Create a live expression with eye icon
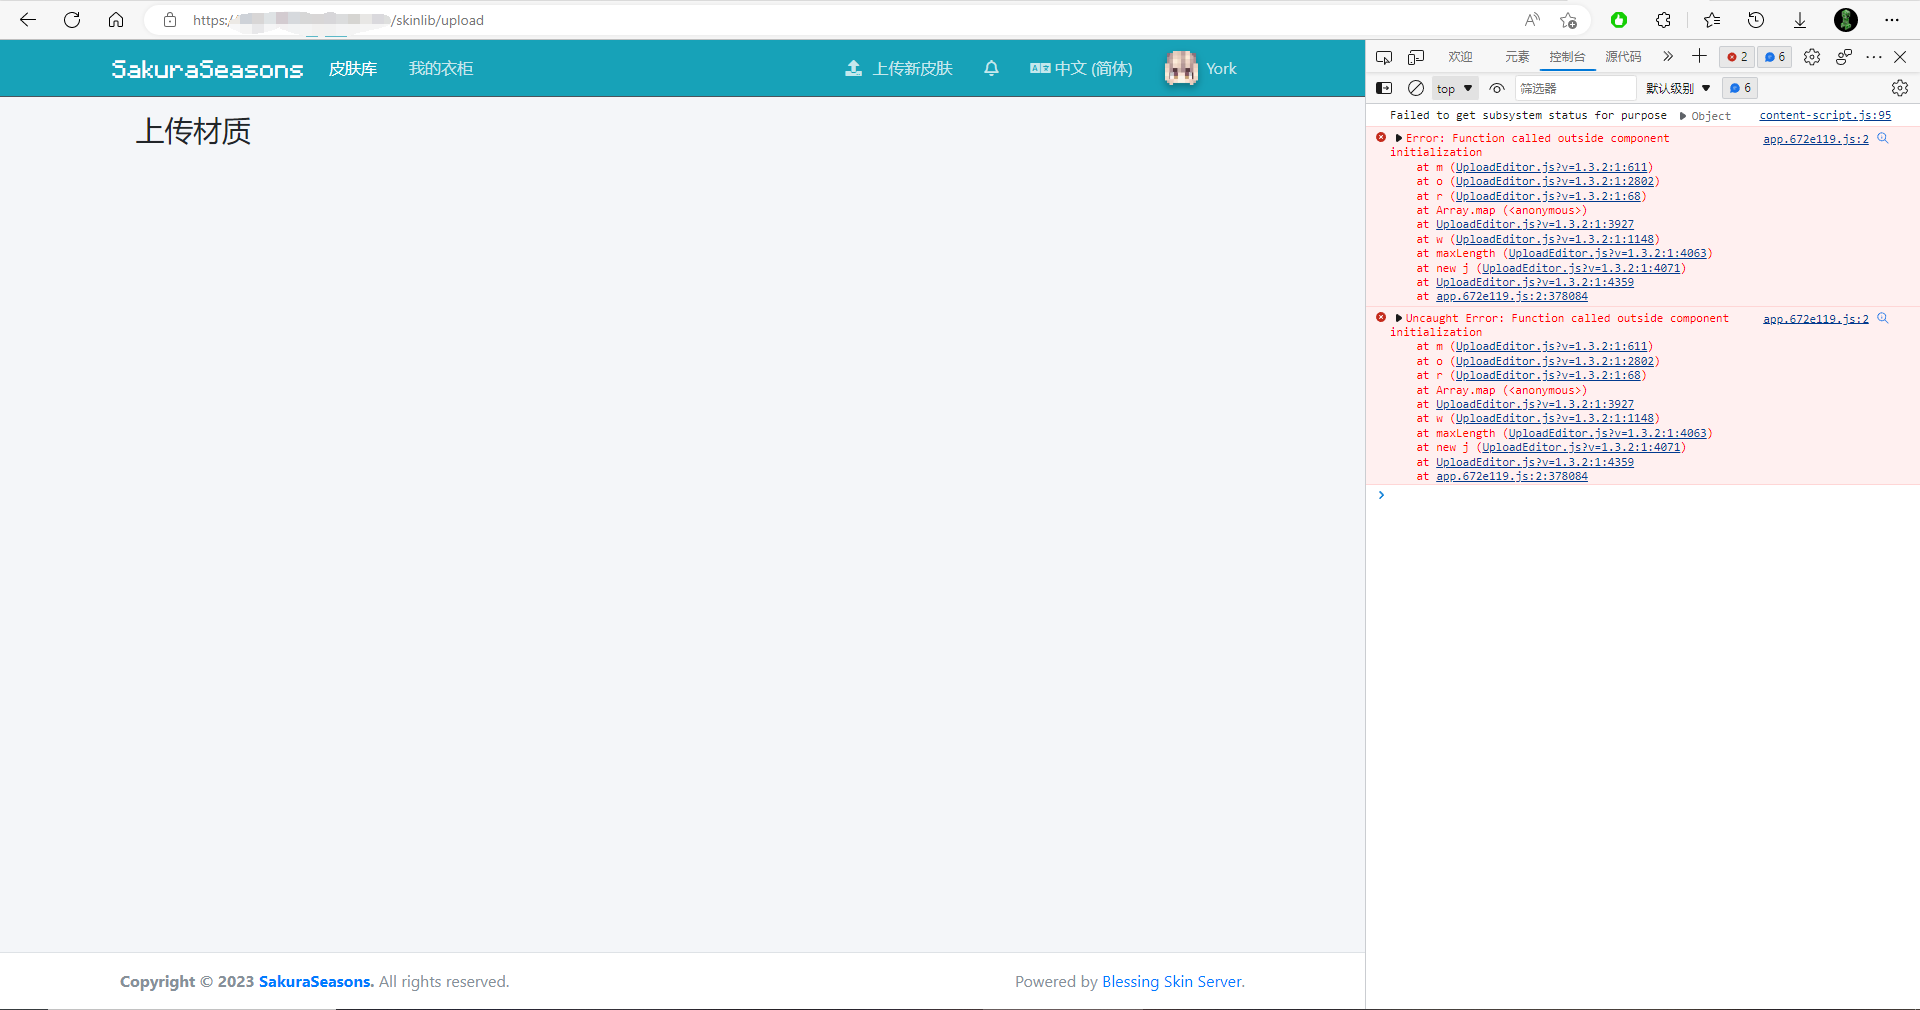The height and width of the screenshot is (1010, 1920). point(1497,88)
